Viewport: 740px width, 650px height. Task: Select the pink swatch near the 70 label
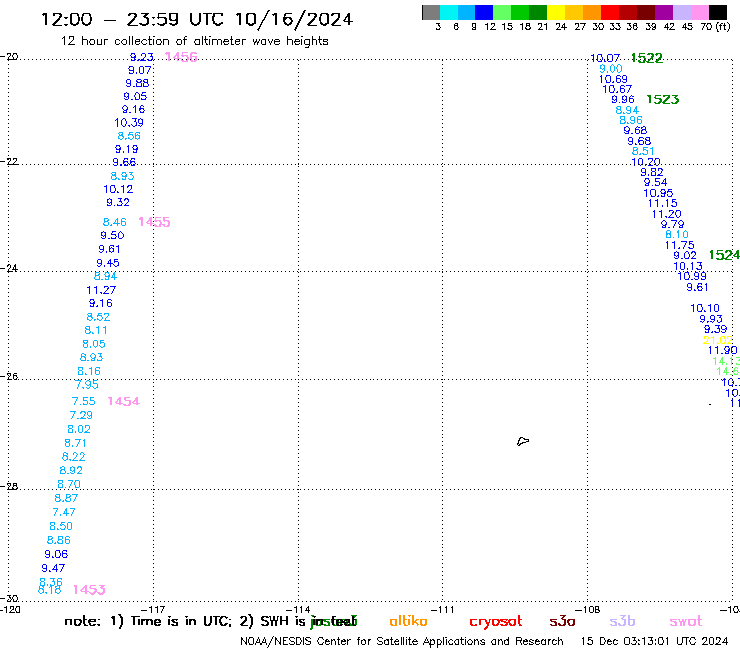(699, 12)
